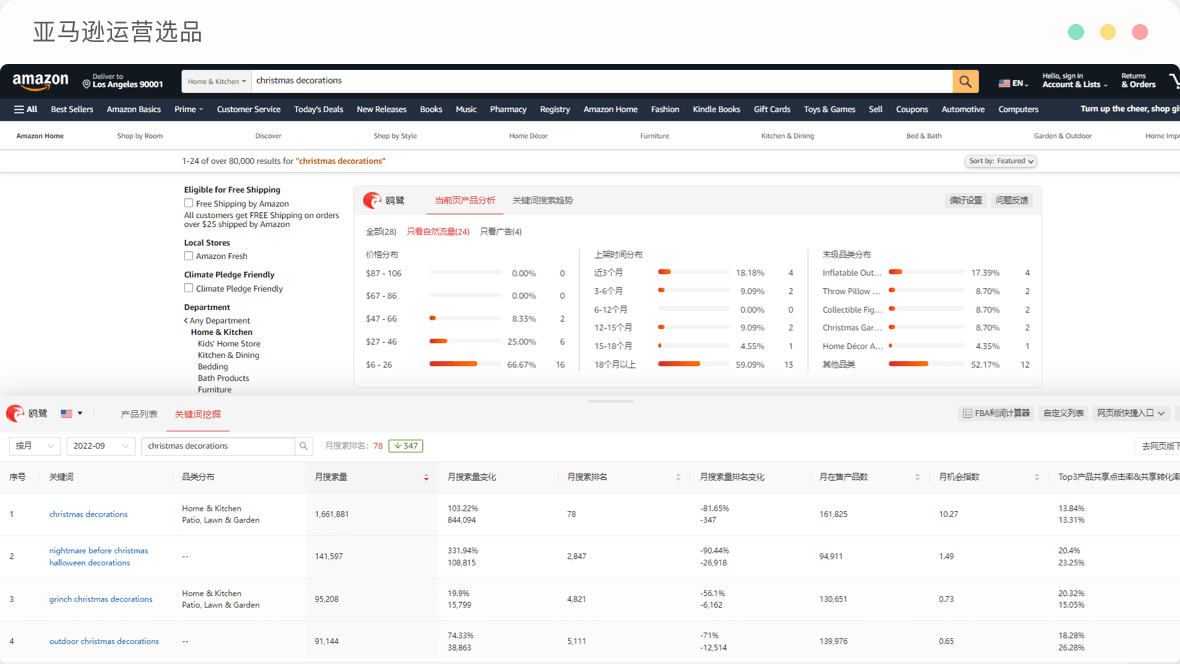
Task: Click Kids' Home Store department link
Action: 229,344
